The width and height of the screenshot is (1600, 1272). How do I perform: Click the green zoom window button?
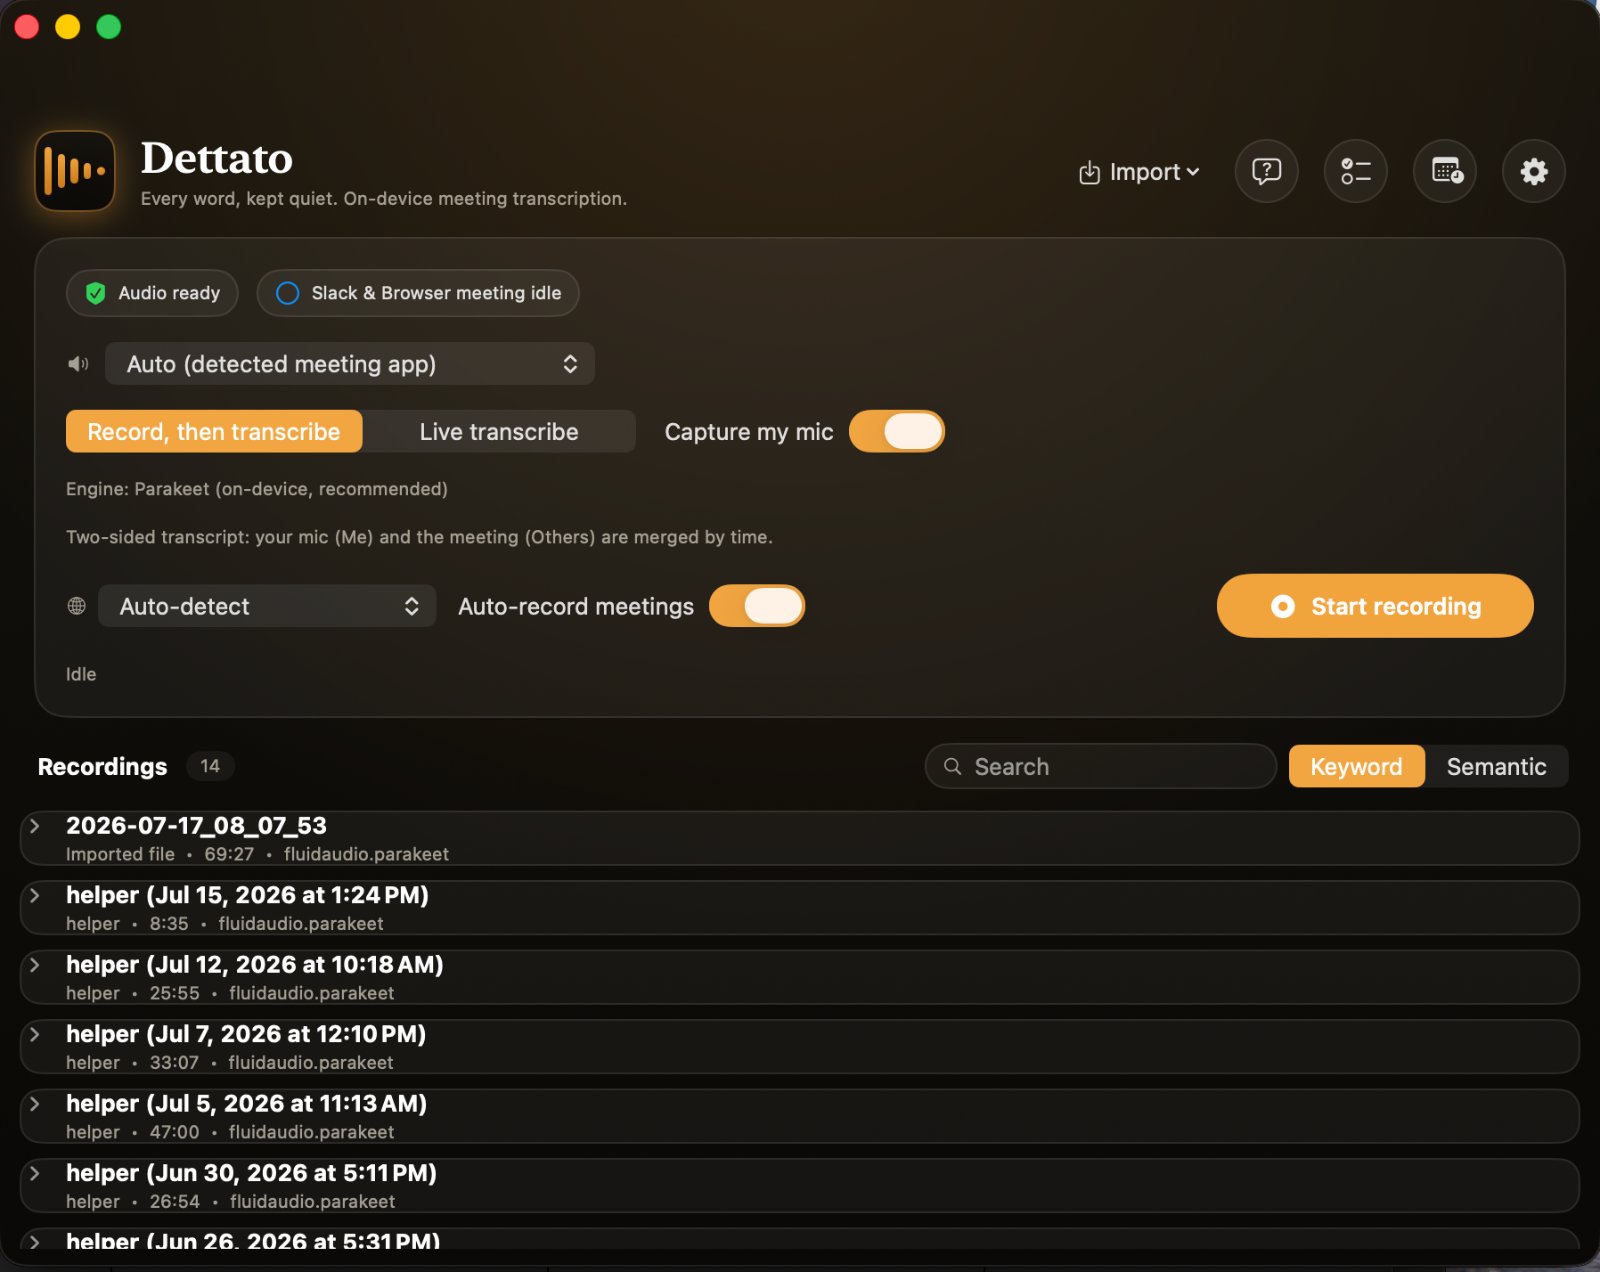tap(108, 27)
